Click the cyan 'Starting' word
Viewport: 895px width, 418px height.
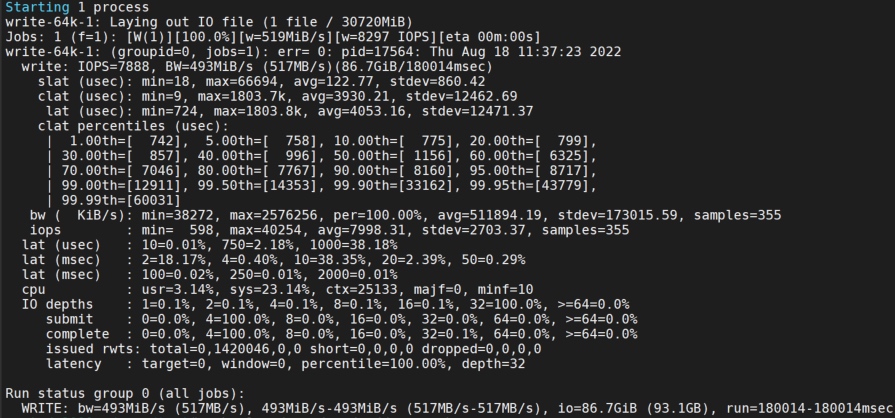[37, 7]
